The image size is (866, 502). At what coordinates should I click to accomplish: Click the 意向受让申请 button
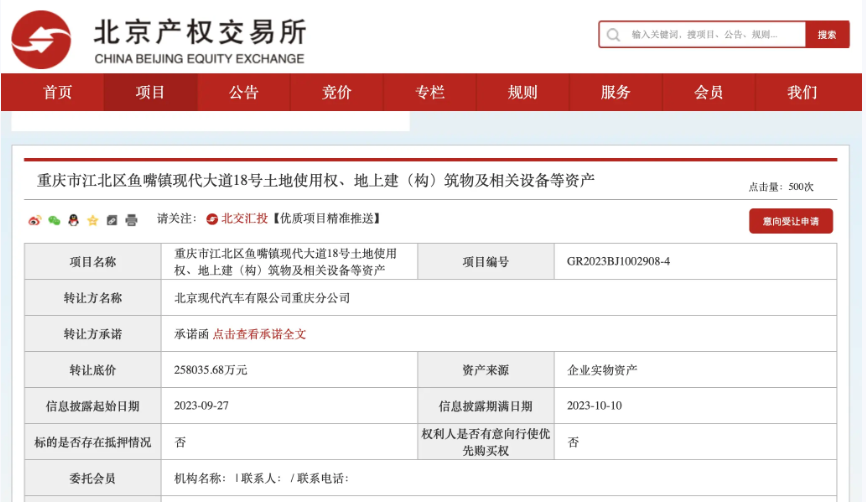click(790, 221)
